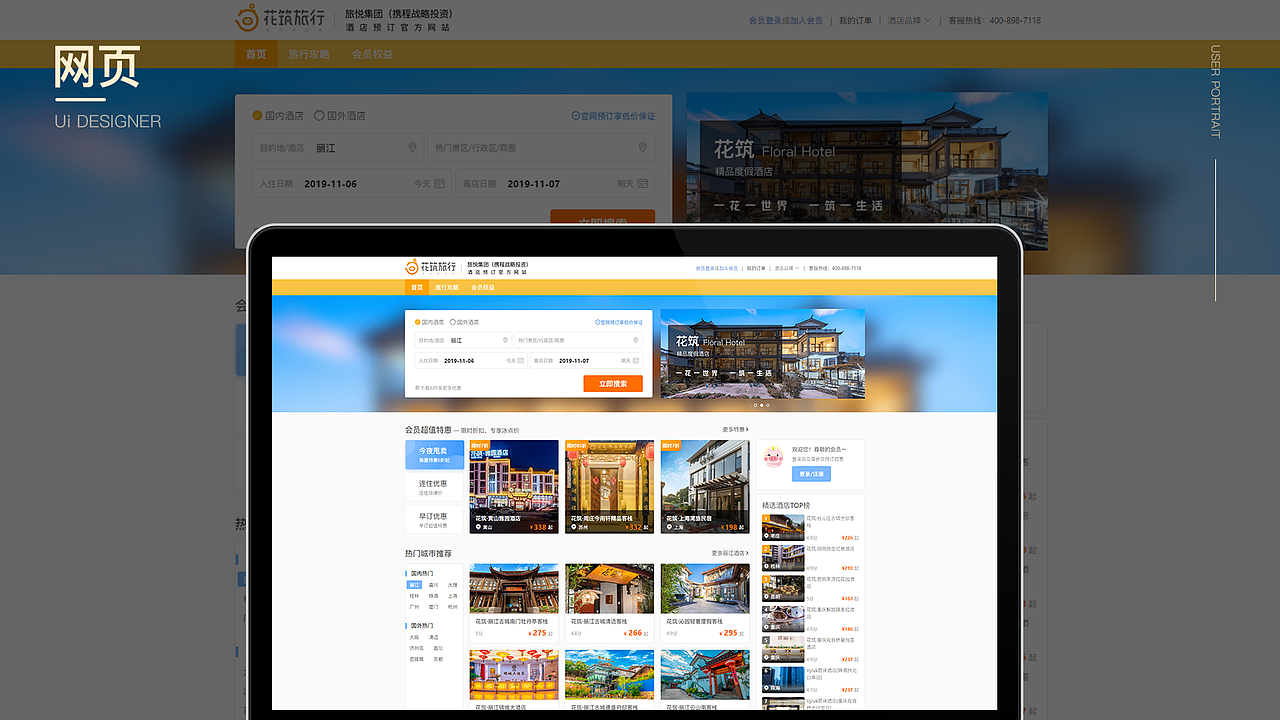This screenshot has height=720, width=1280.
Task: Select 早订优惠 deal tab on laptop screen
Action: coord(434,520)
